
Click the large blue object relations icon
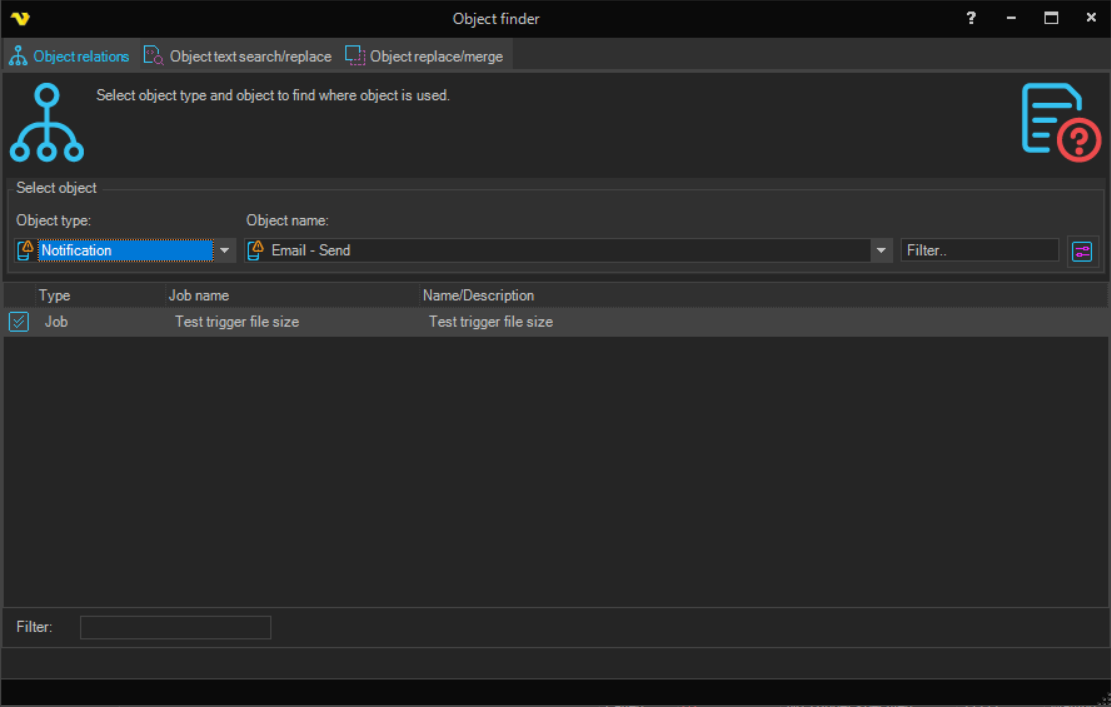[x=47, y=124]
